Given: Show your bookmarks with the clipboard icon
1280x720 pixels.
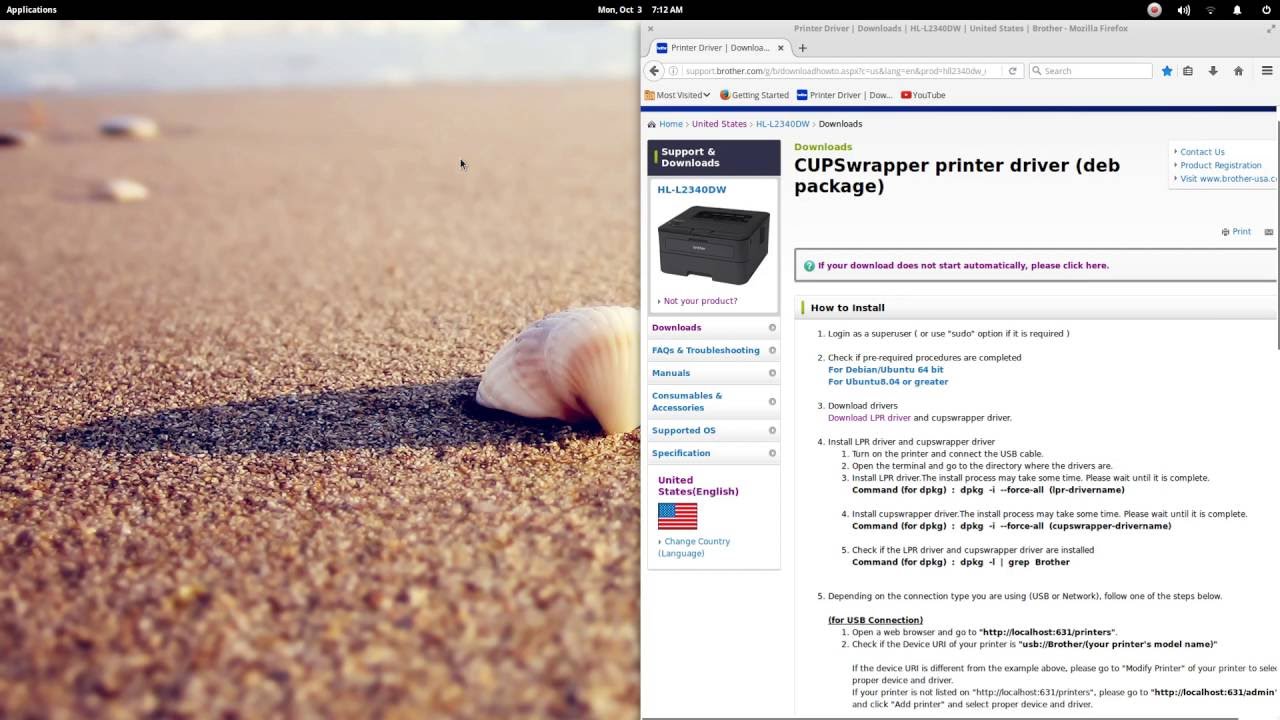Looking at the screenshot, I should click(1188, 71).
